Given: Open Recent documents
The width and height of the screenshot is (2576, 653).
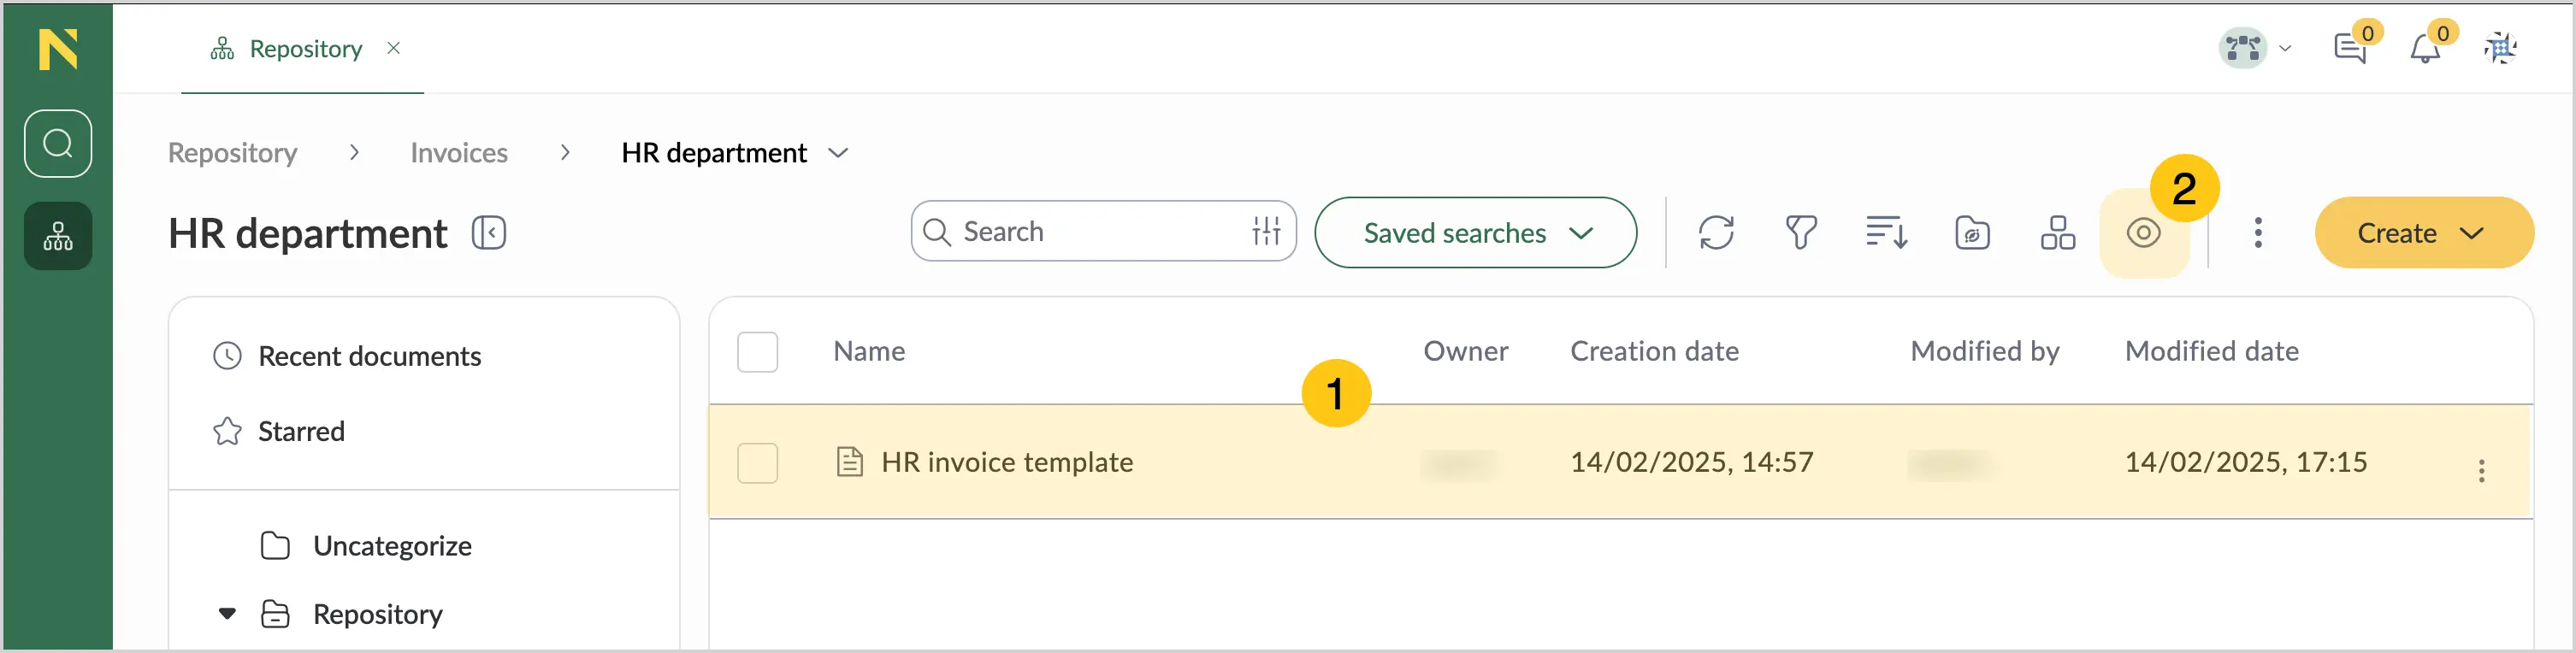Looking at the screenshot, I should 347,356.
